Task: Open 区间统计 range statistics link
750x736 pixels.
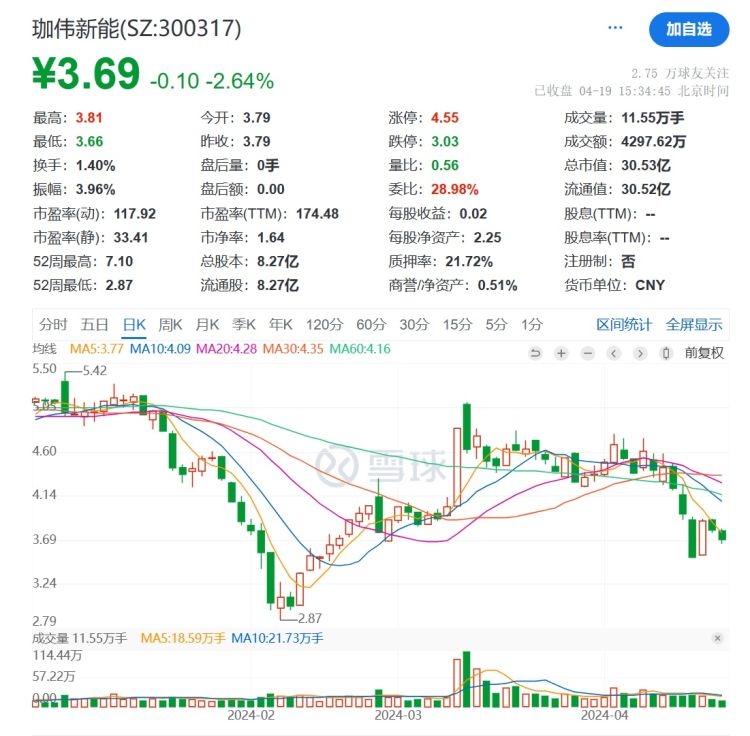Action: point(624,325)
